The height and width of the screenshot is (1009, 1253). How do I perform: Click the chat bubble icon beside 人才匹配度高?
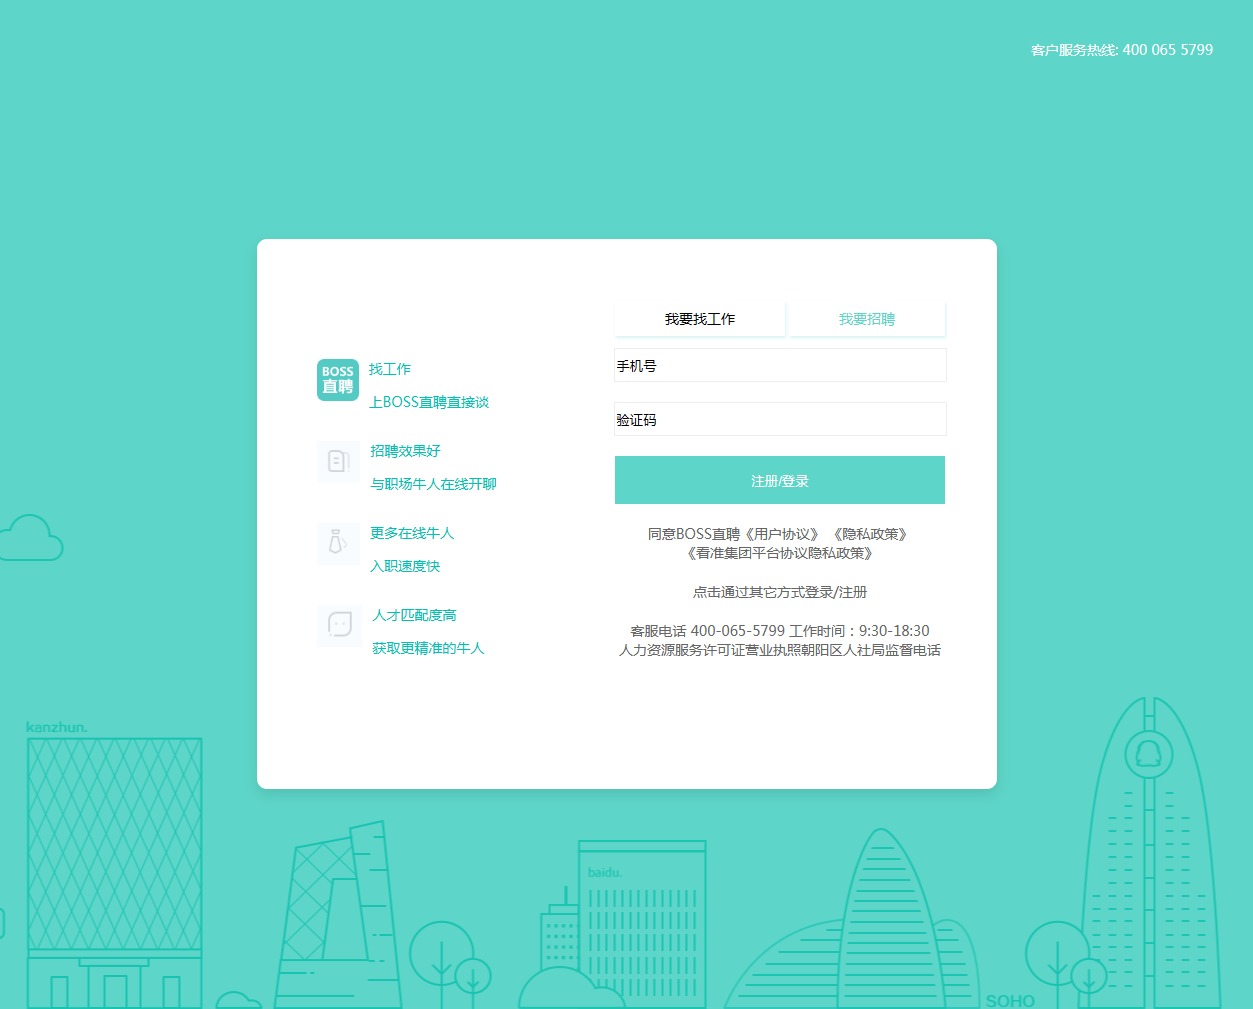point(339,625)
